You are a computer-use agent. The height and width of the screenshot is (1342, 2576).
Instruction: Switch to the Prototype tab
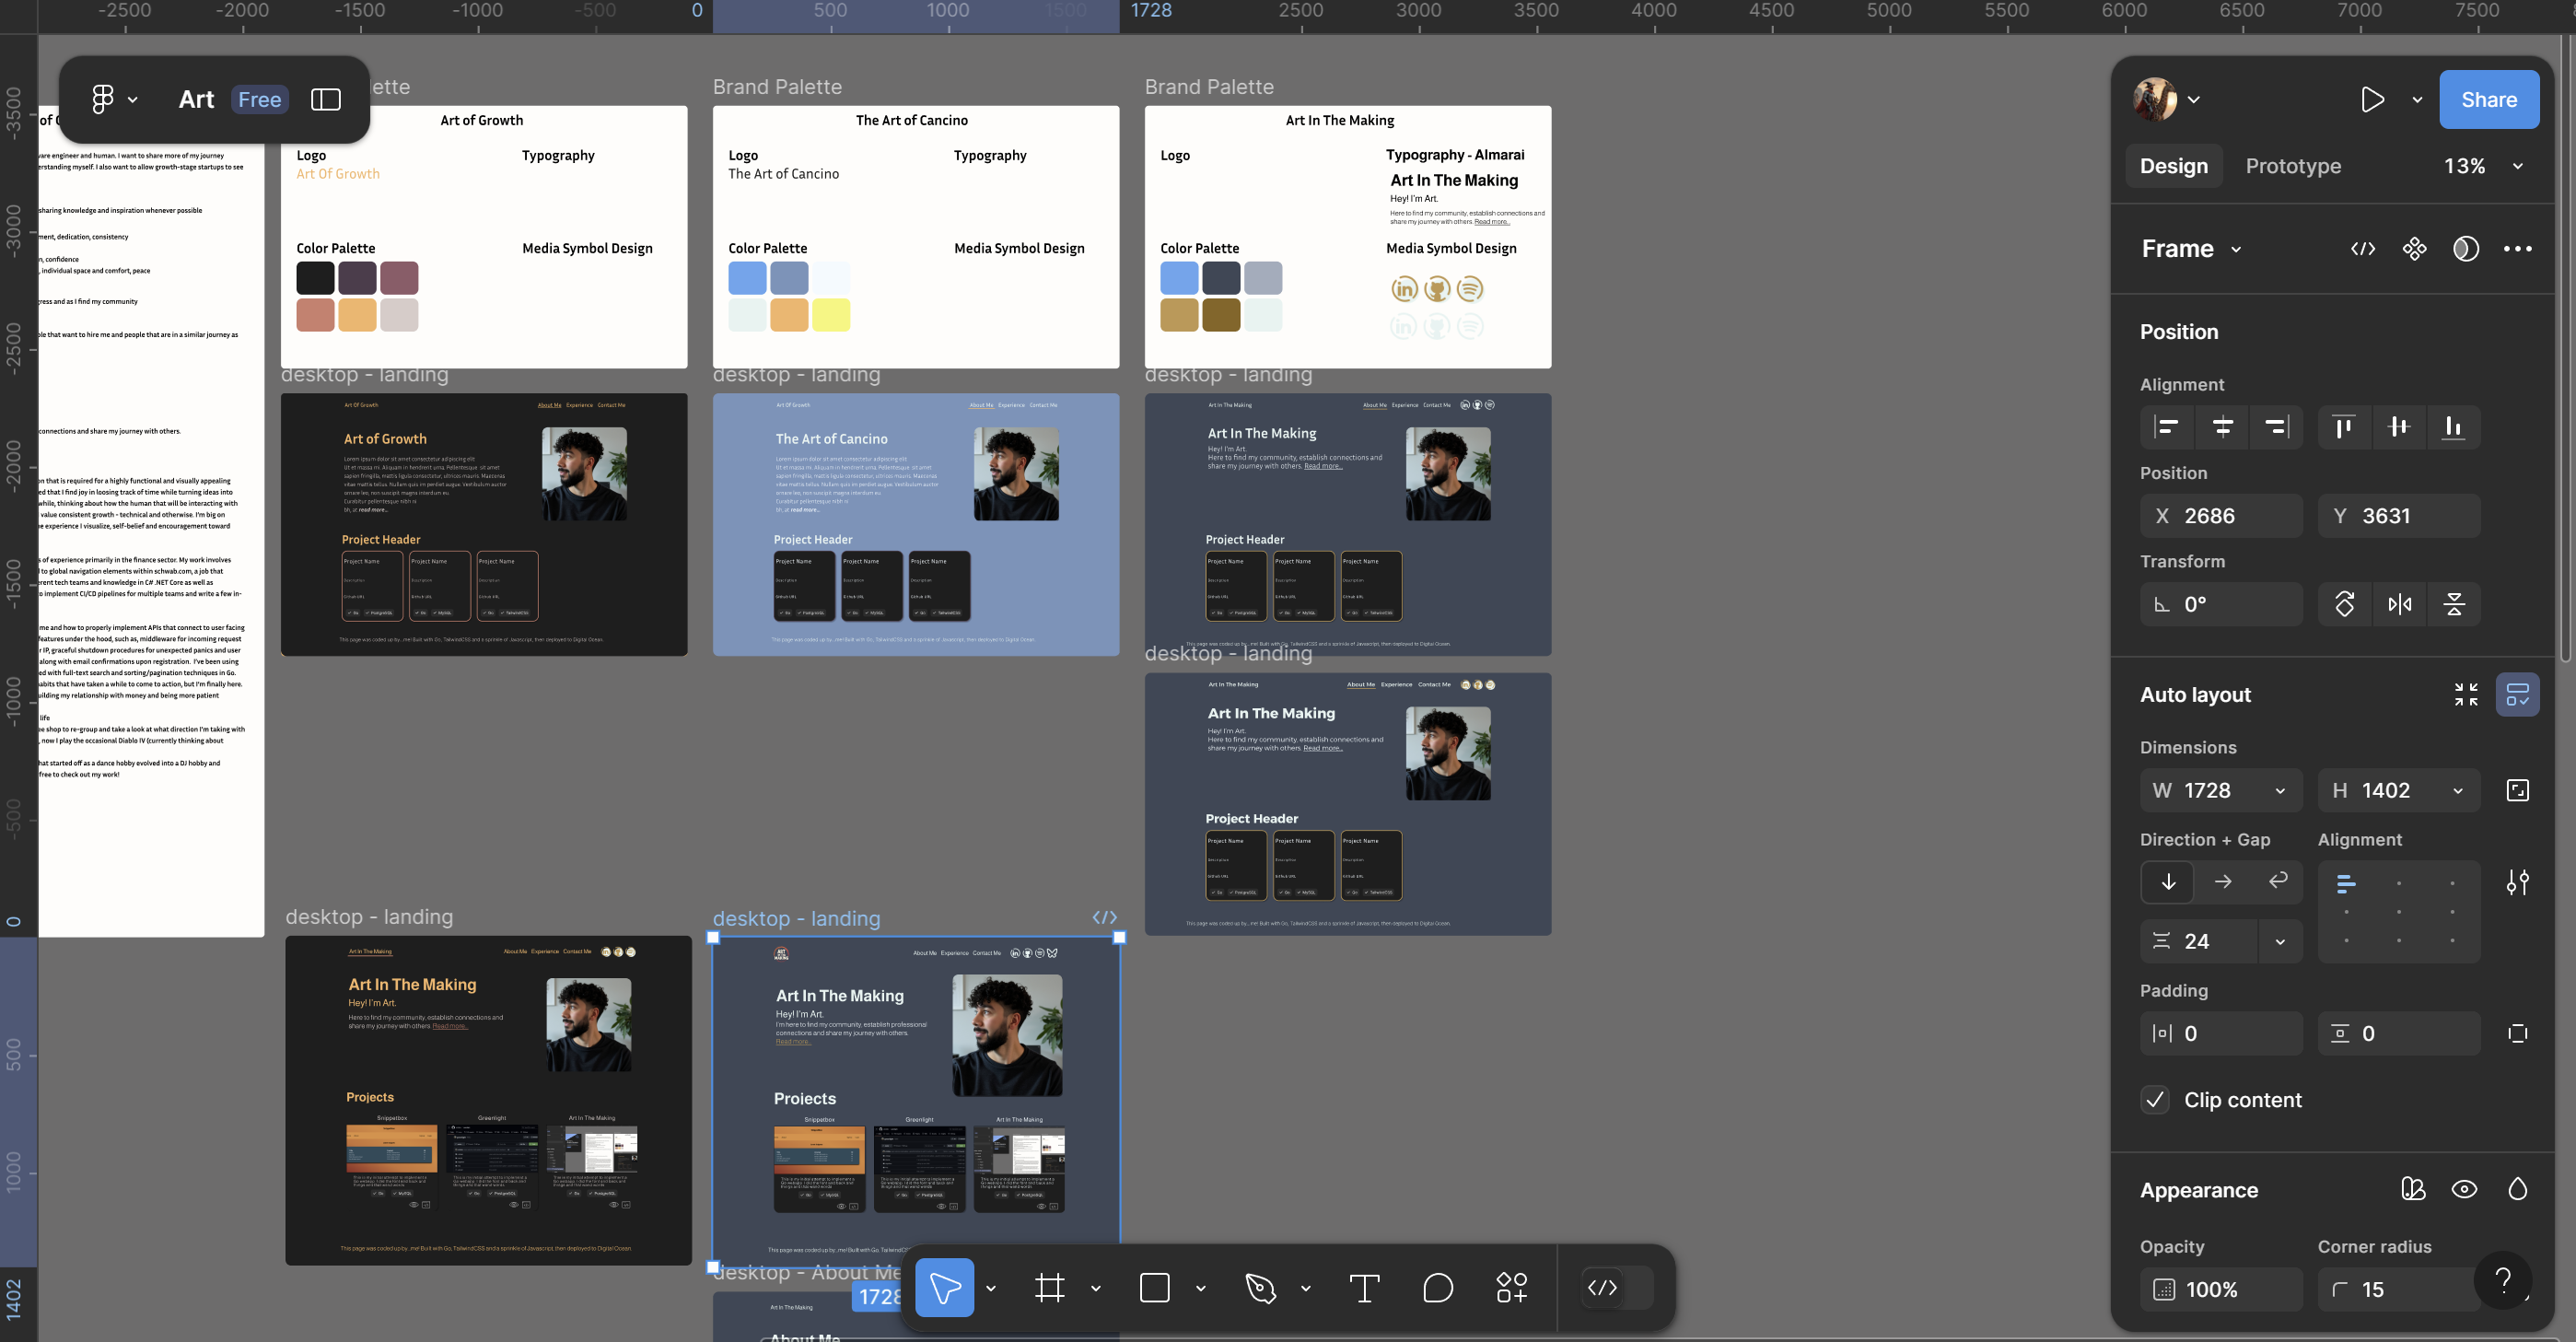click(2292, 166)
